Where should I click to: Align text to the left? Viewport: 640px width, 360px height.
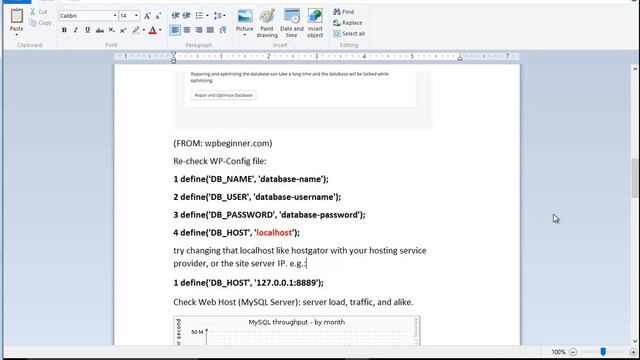(175, 30)
